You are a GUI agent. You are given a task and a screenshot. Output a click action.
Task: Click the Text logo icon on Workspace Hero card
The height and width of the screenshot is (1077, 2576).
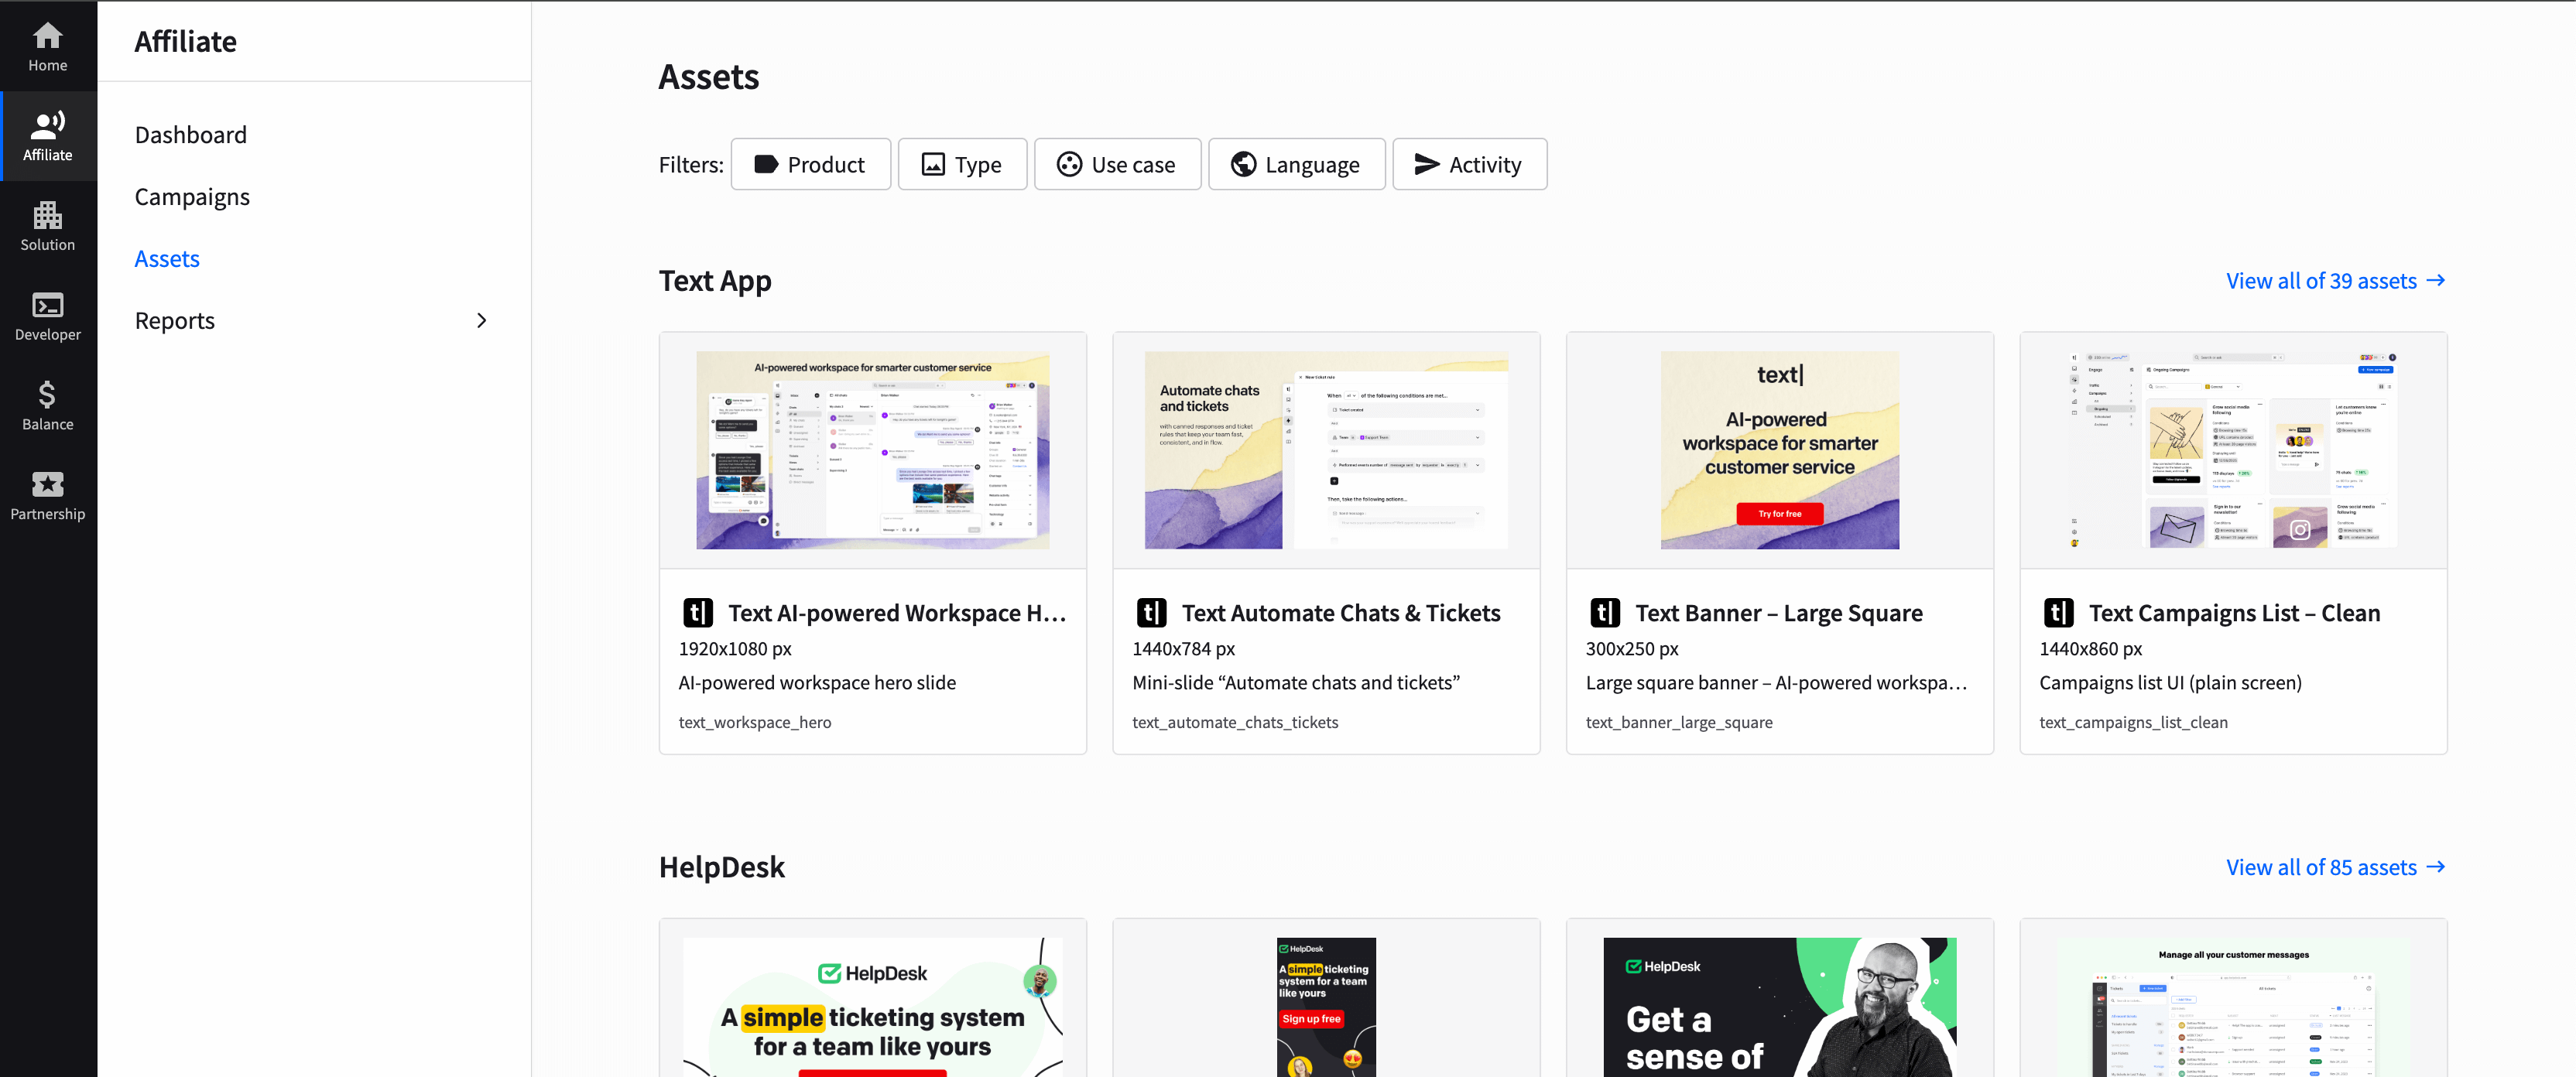pos(698,612)
